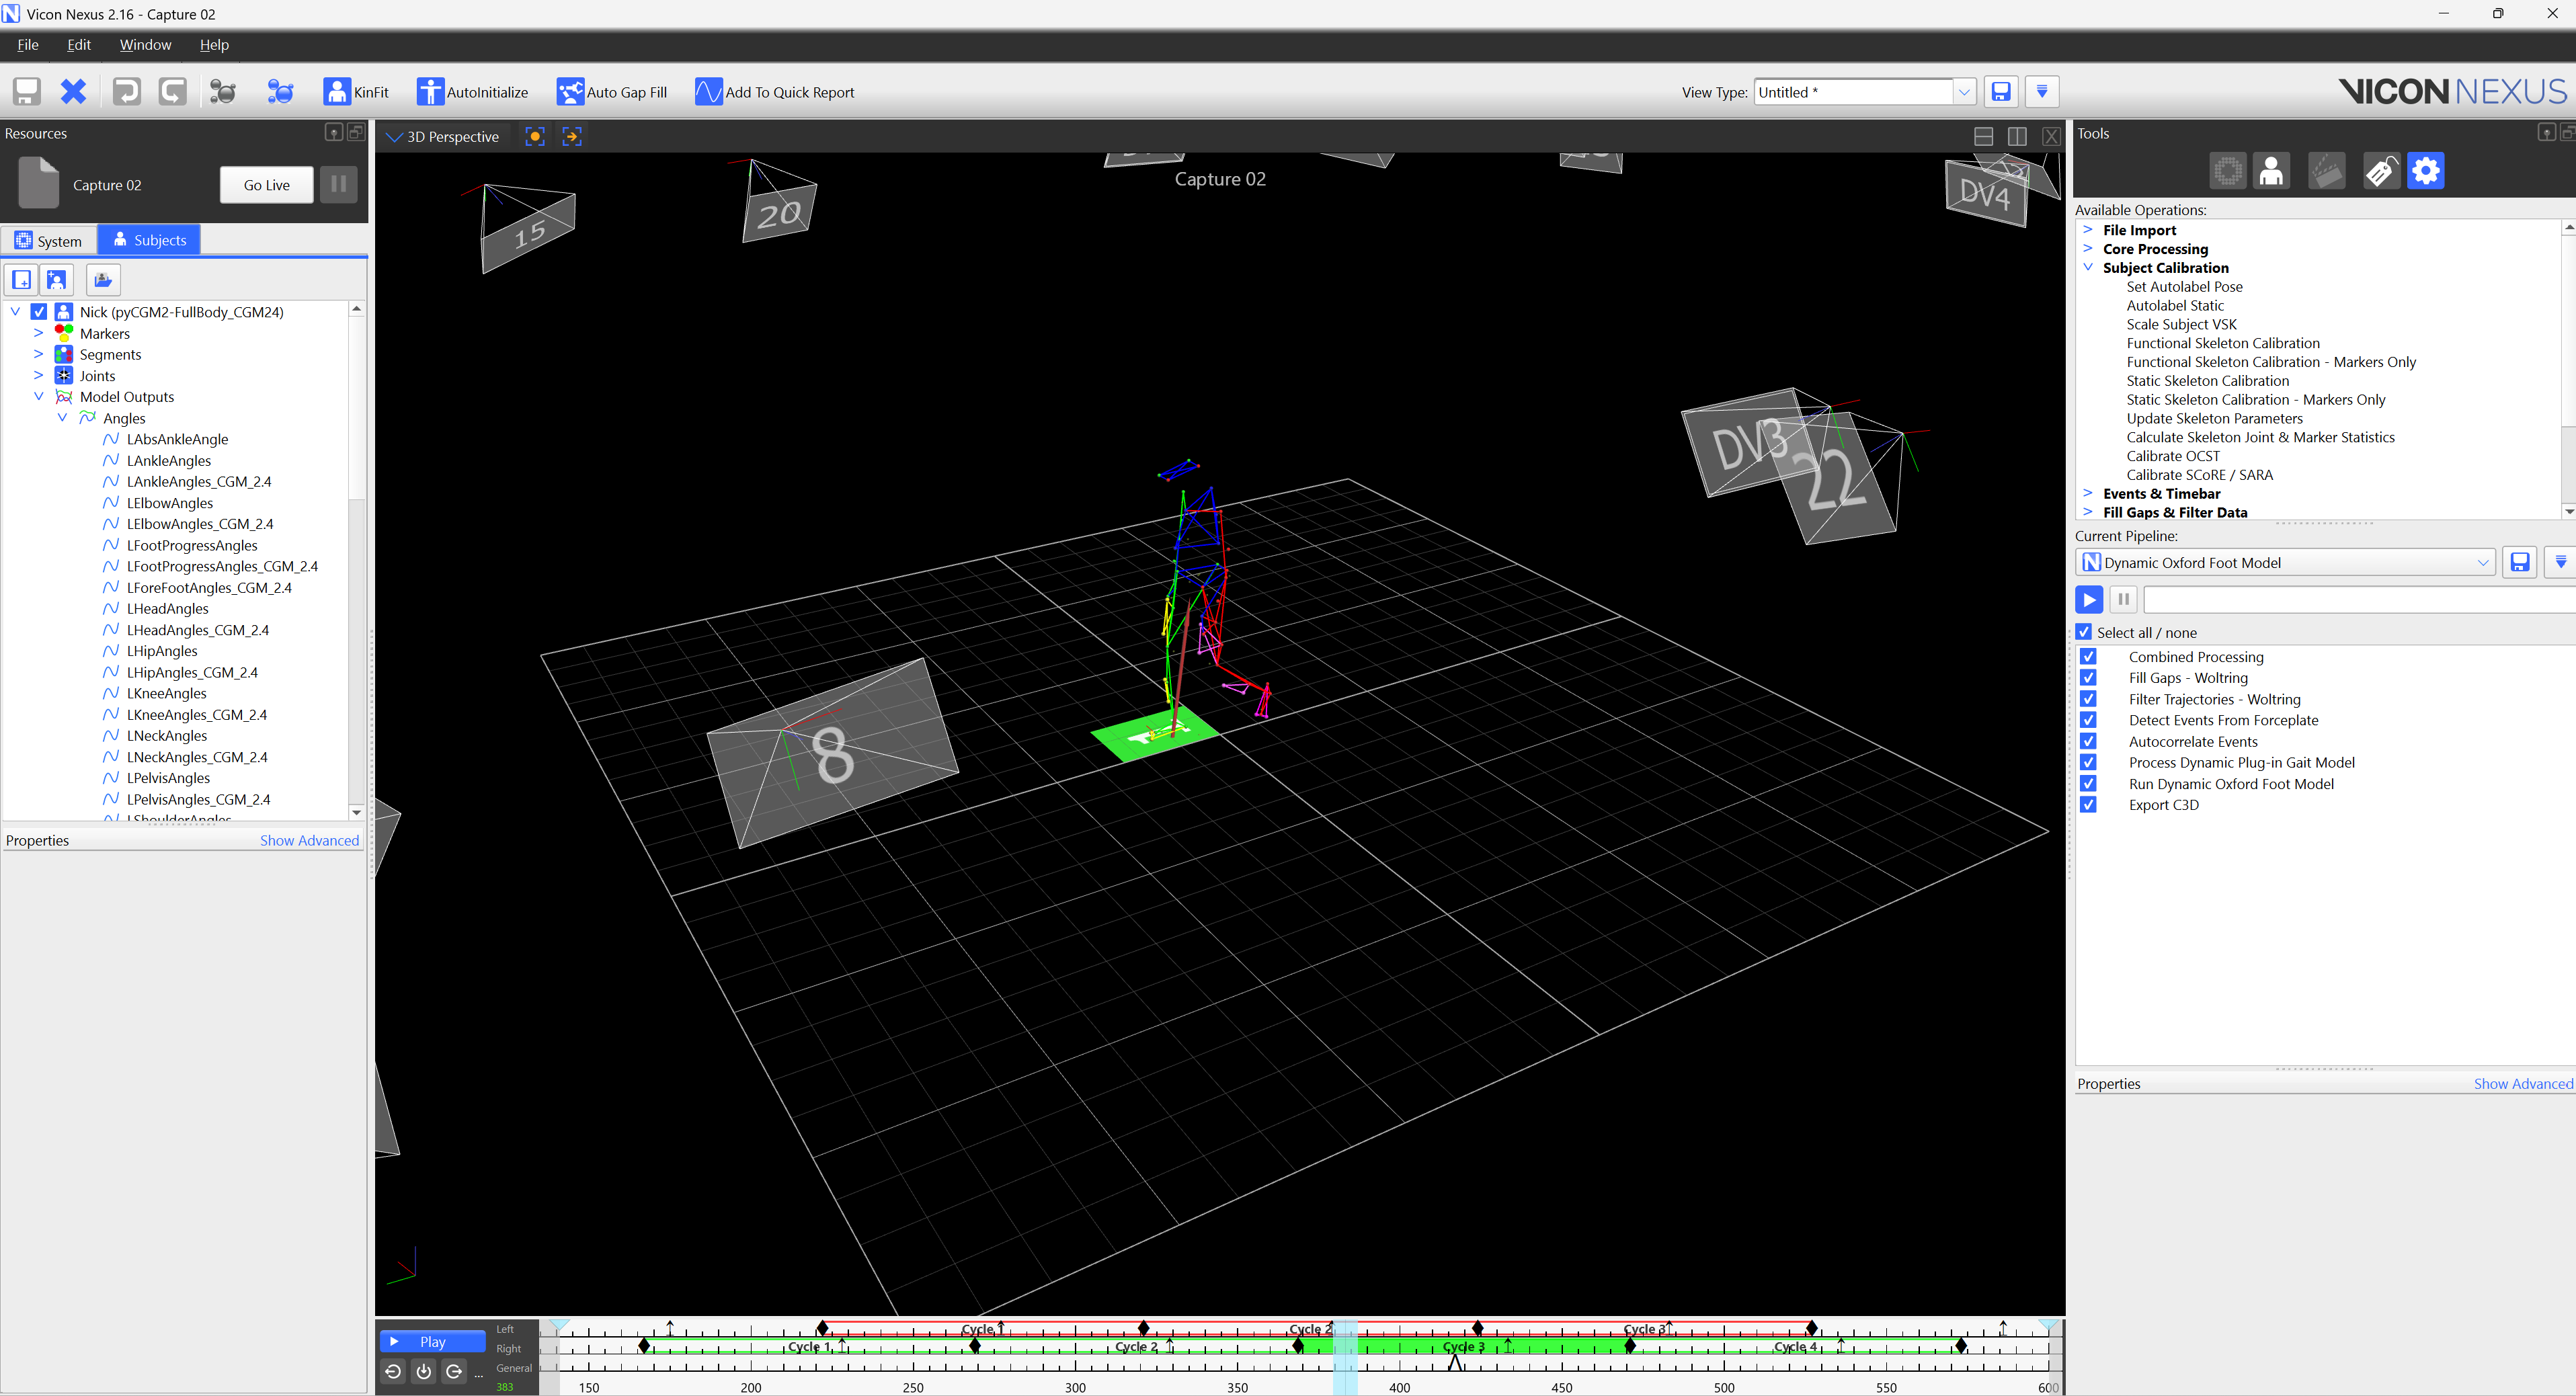
Task: Switch to the System tab
Action: pyautogui.click(x=48, y=241)
